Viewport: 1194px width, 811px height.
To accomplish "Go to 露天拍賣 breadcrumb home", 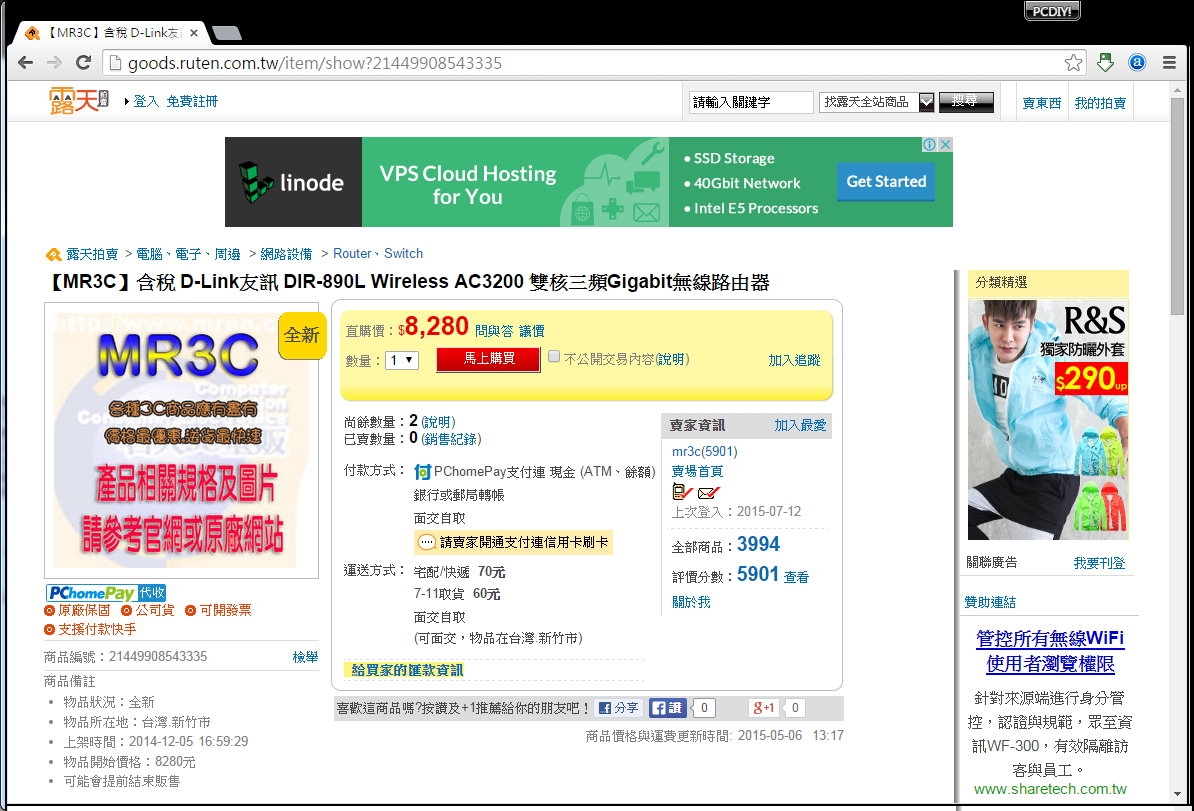I will [92, 254].
